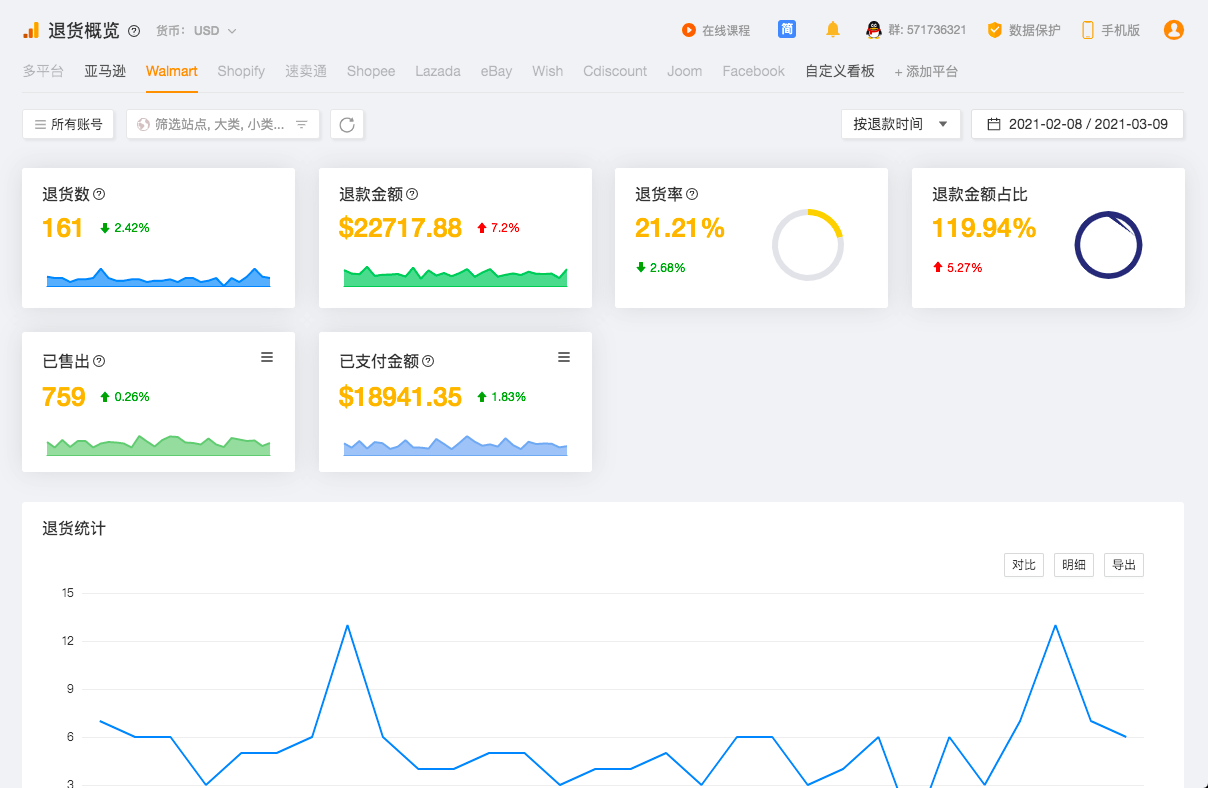Switch to the Shopify platform tab

pos(241,71)
